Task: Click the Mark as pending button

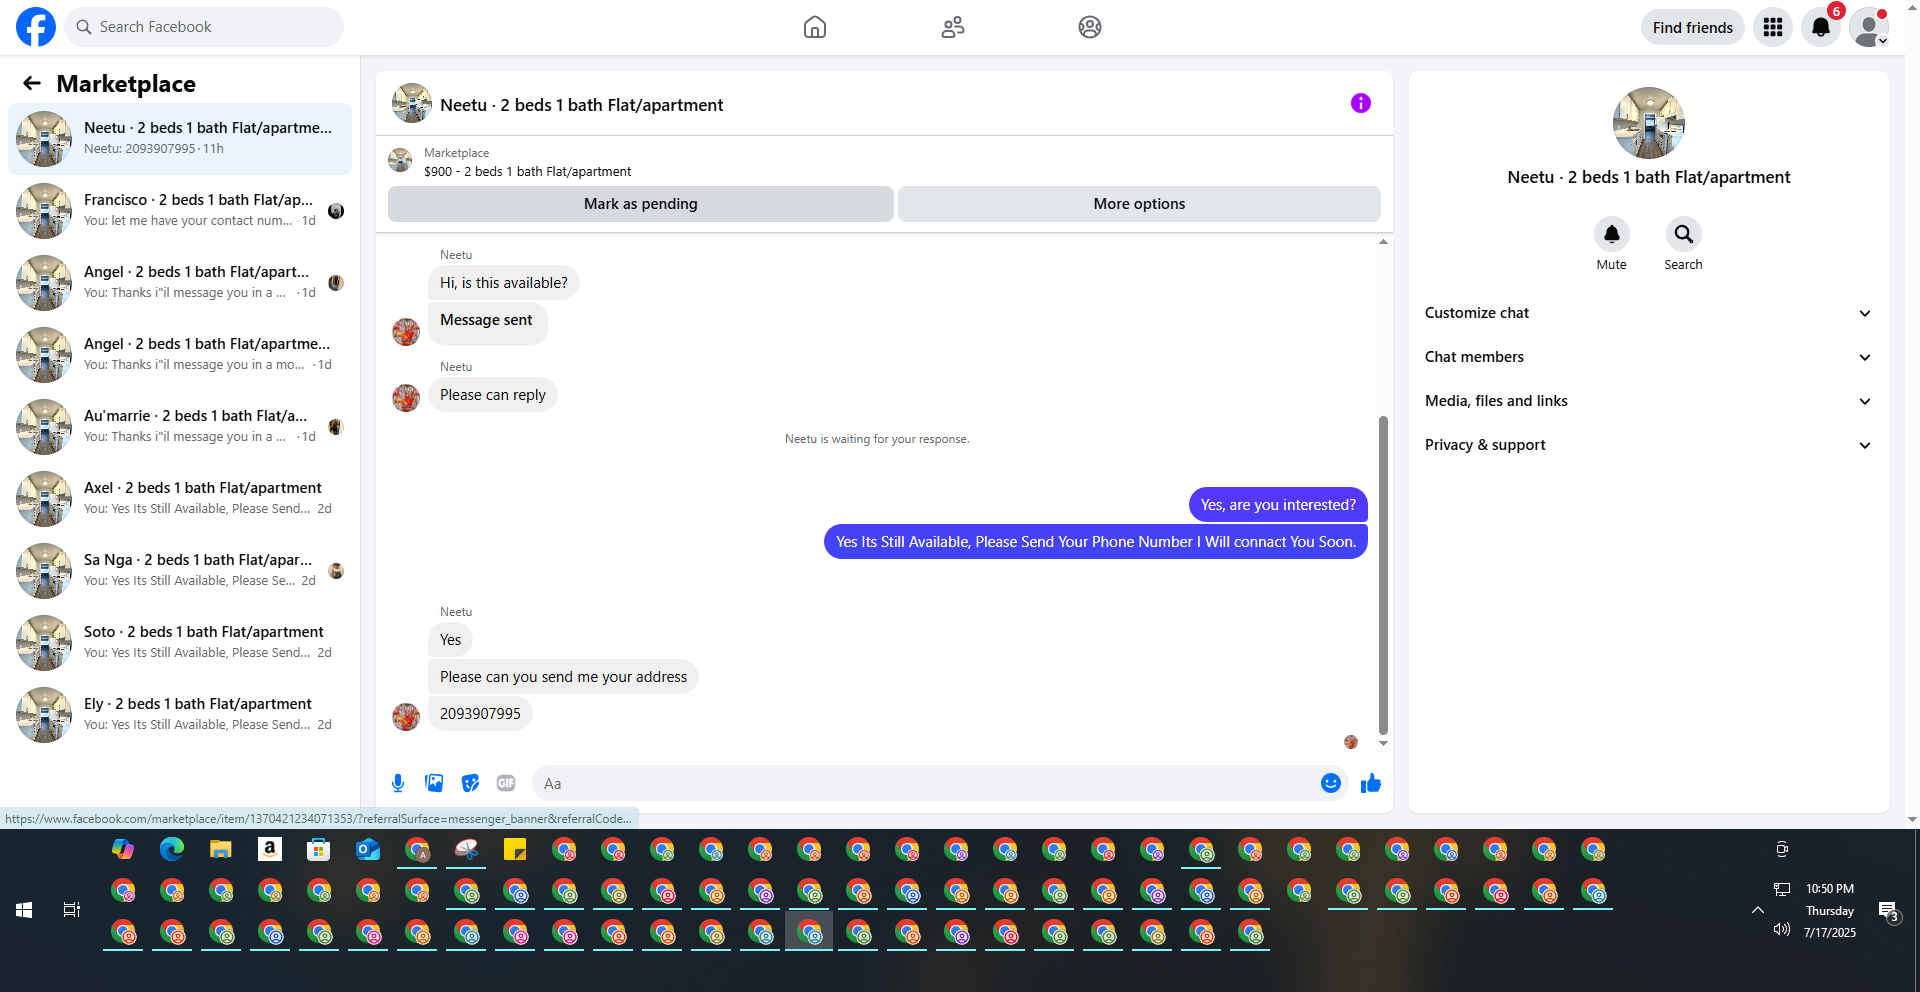Action: coord(641,204)
